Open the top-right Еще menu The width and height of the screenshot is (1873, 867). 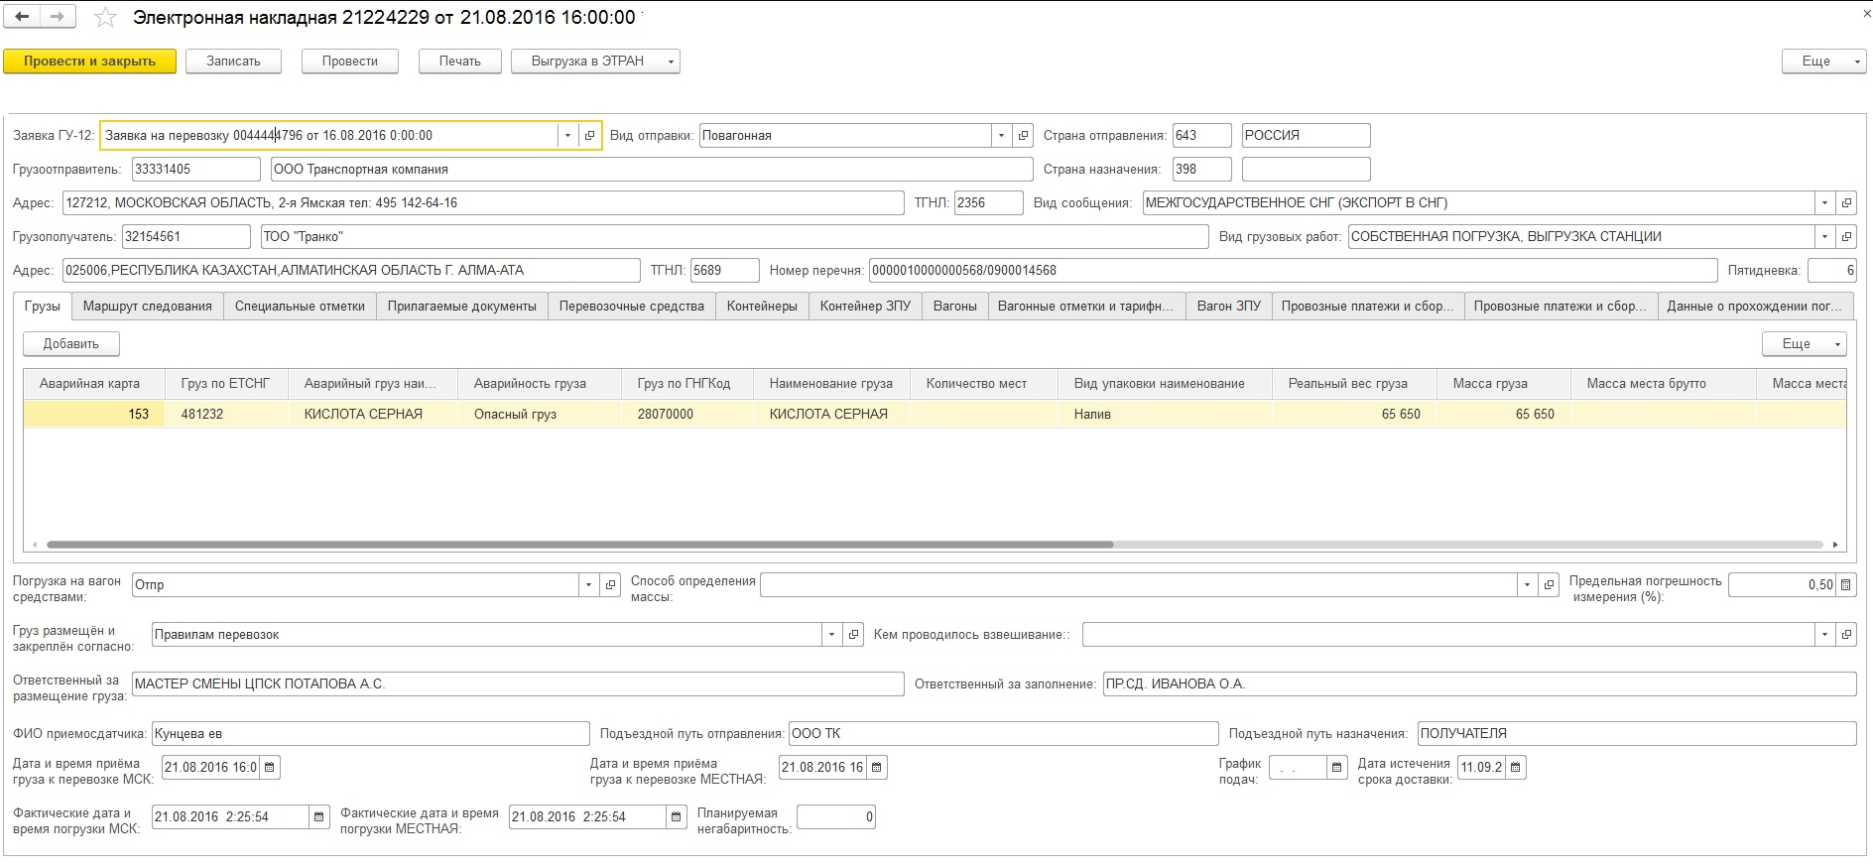(1824, 62)
